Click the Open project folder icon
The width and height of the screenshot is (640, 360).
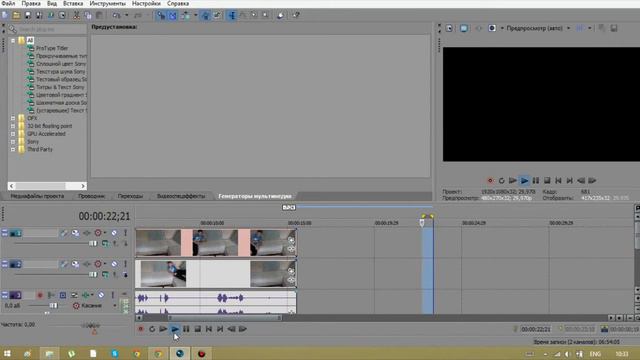pyautogui.click(x=16, y=16)
